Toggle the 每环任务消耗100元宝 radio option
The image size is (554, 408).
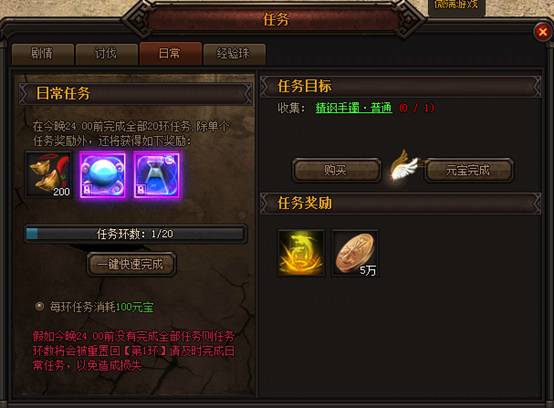pos(40,306)
